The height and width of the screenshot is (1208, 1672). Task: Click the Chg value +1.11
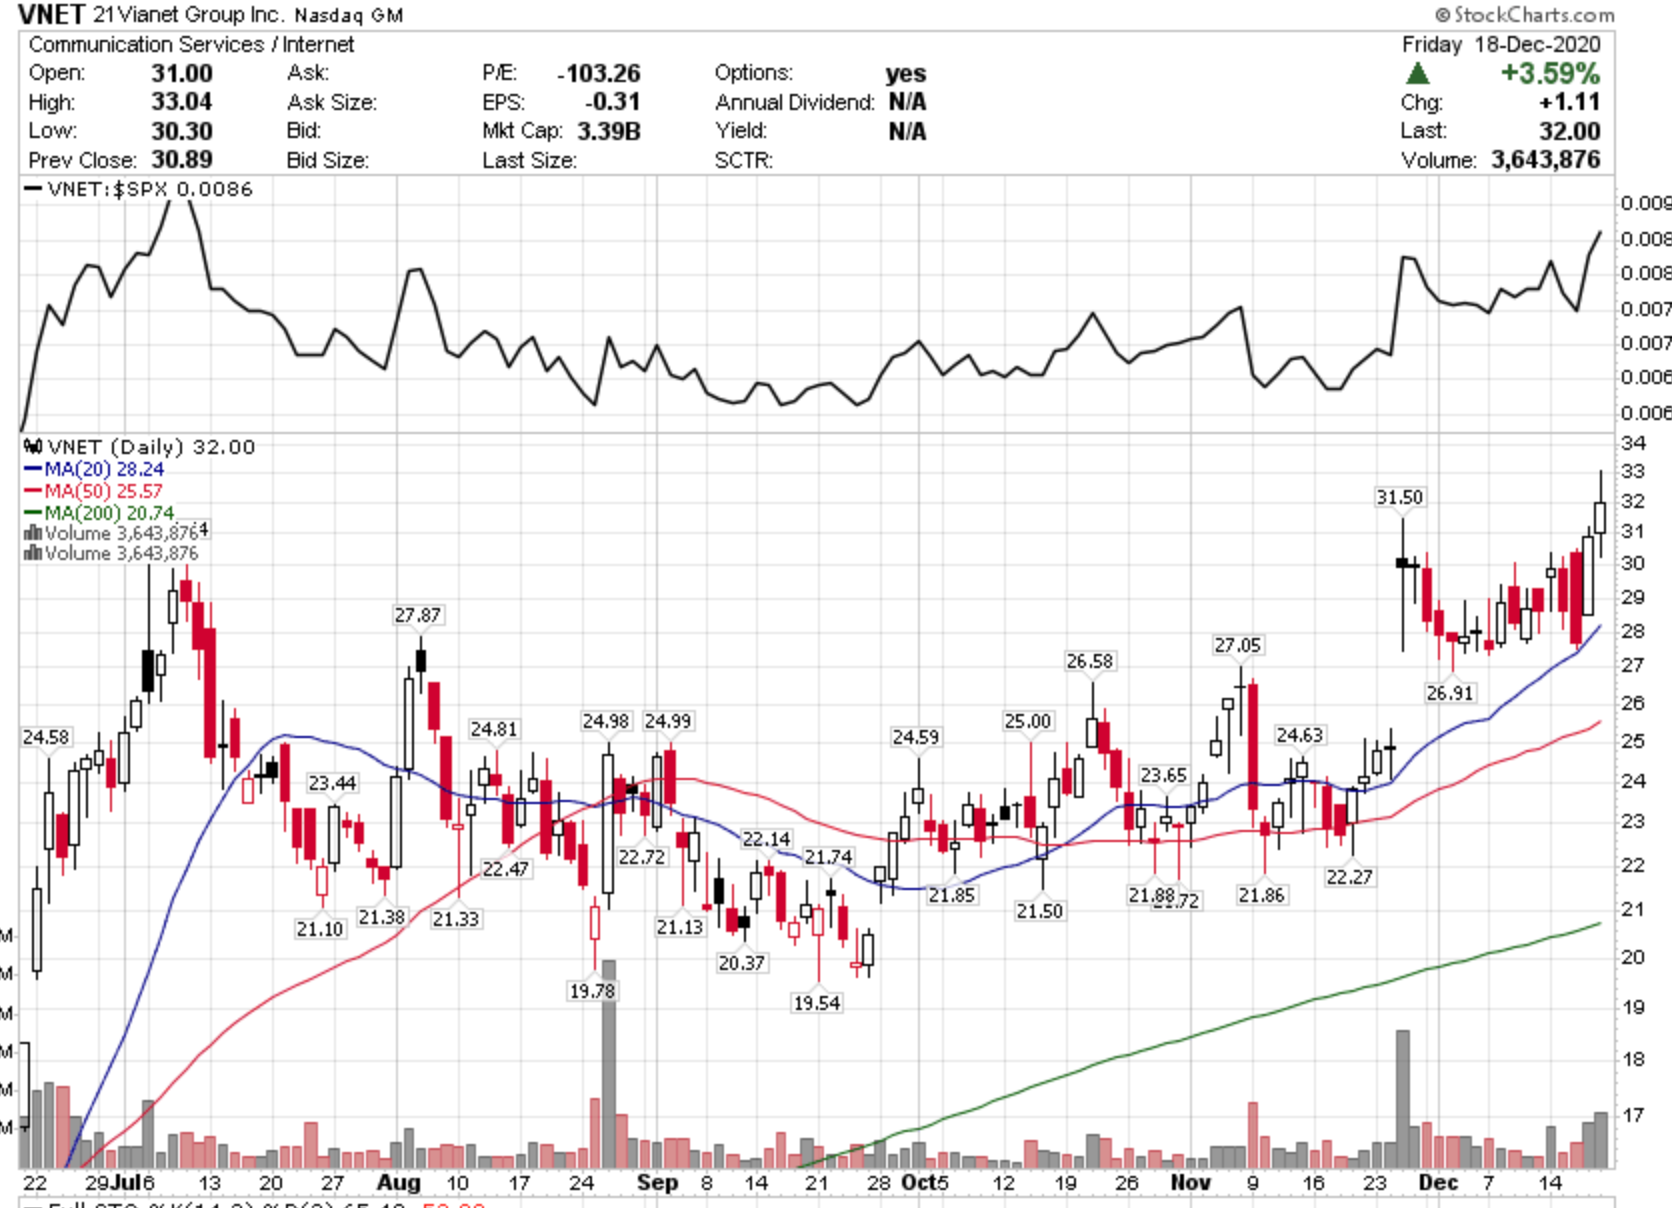click(x=1570, y=102)
